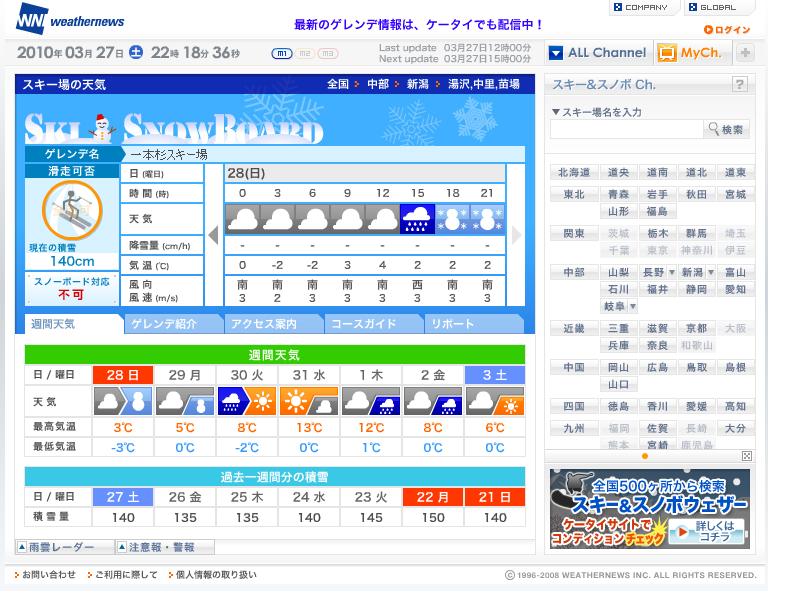
Task: Click the expand panel corner icon
Action: coord(746,456)
